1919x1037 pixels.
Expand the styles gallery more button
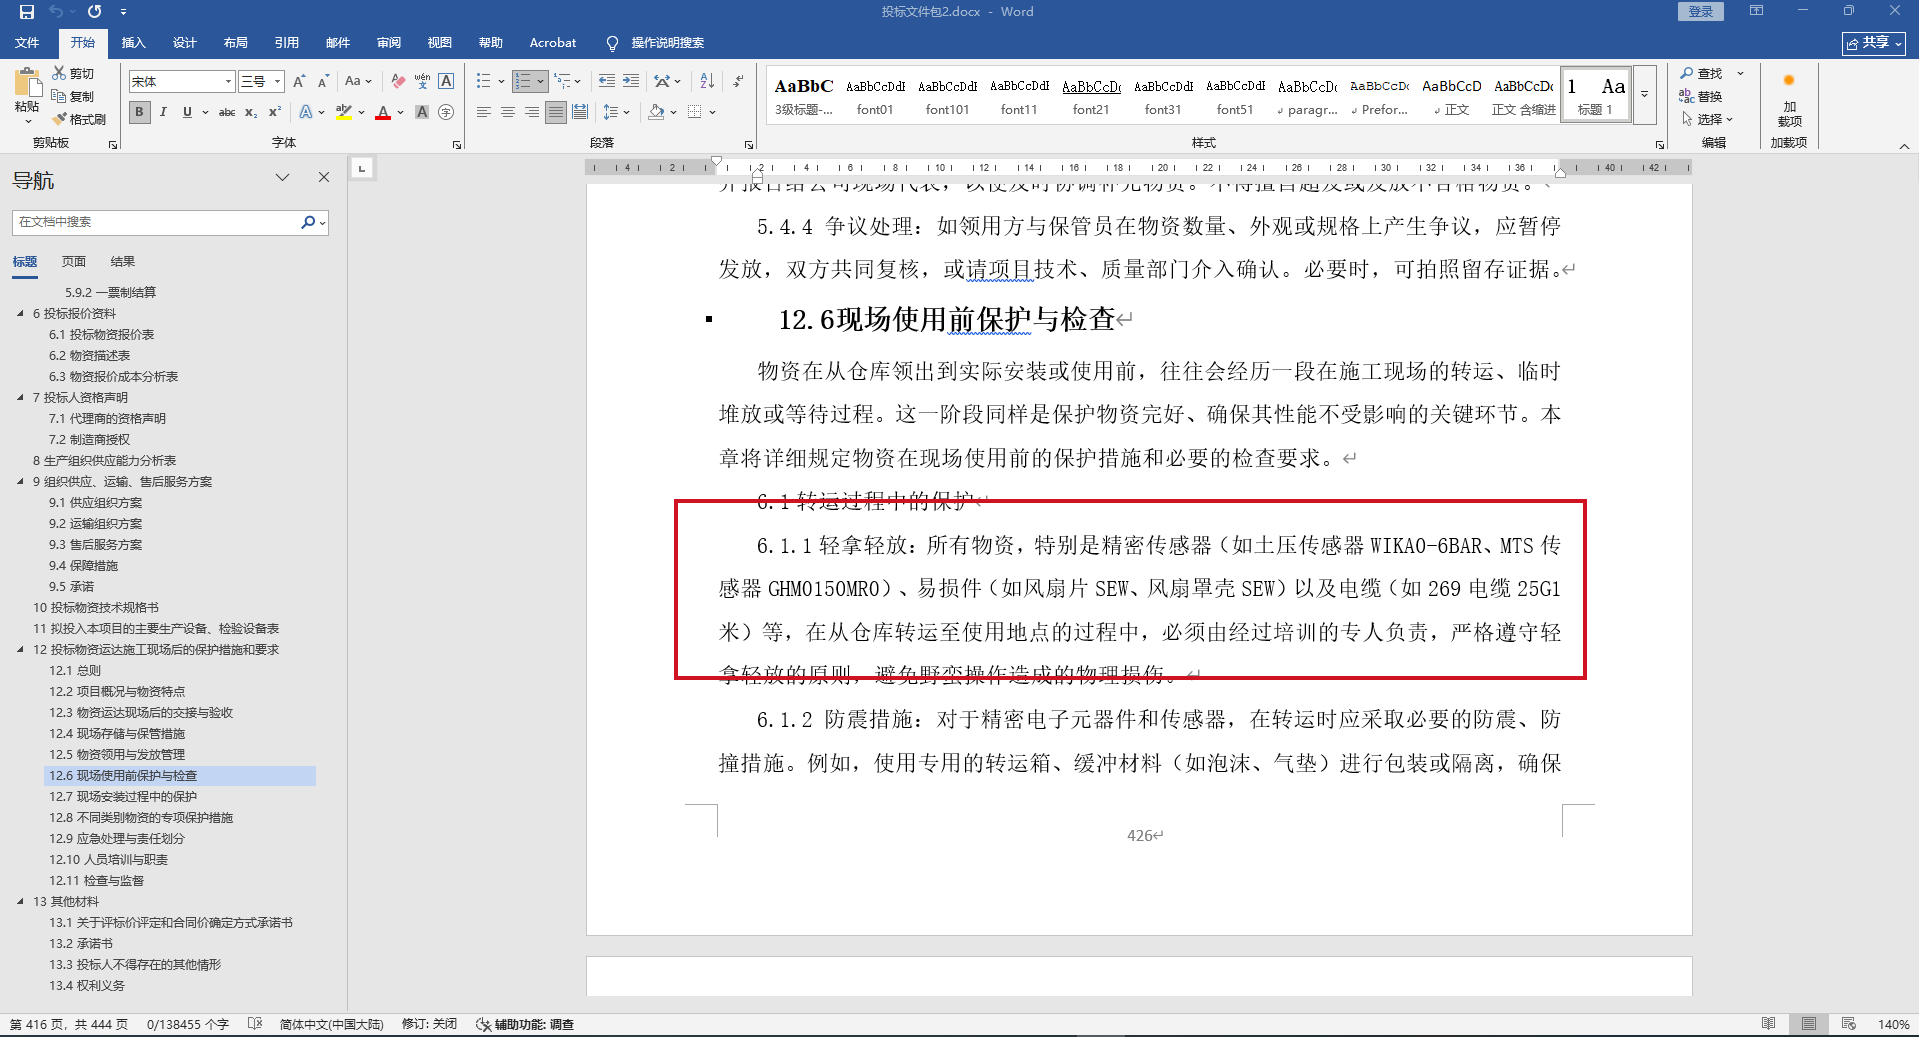click(1644, 95)
